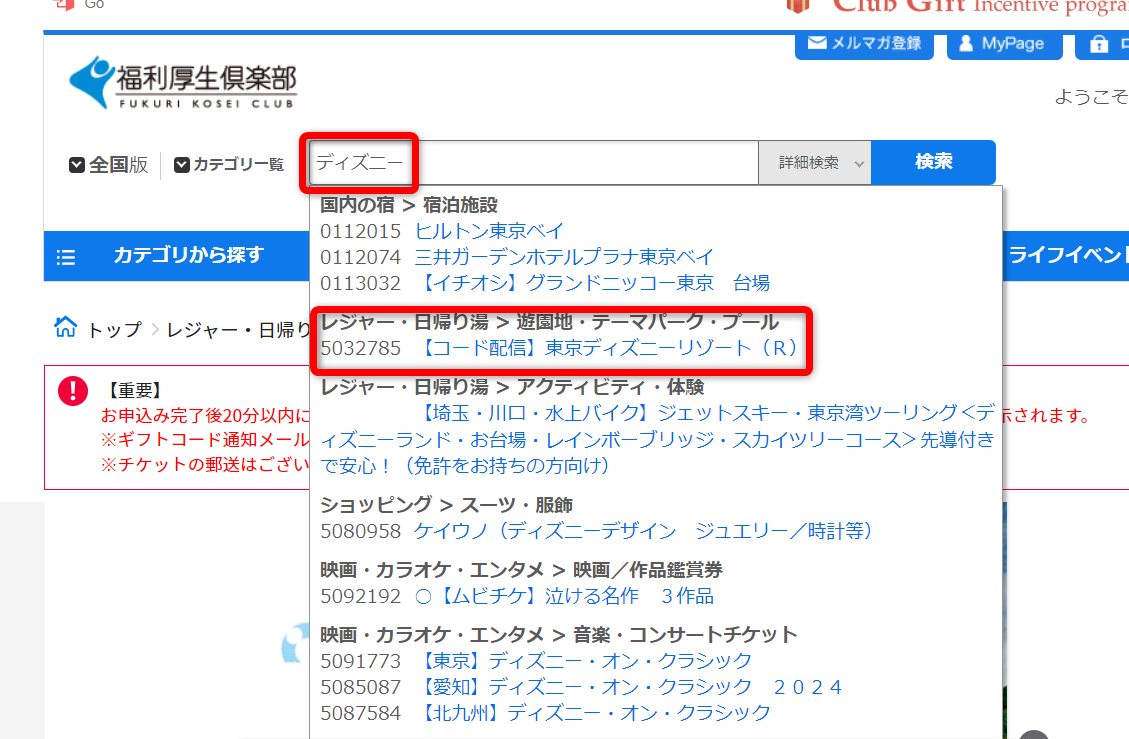The image size is (1129, 739).
Task: Select 【東京】ディズニー・オン・クラシック suggestion
Action: 585,661
